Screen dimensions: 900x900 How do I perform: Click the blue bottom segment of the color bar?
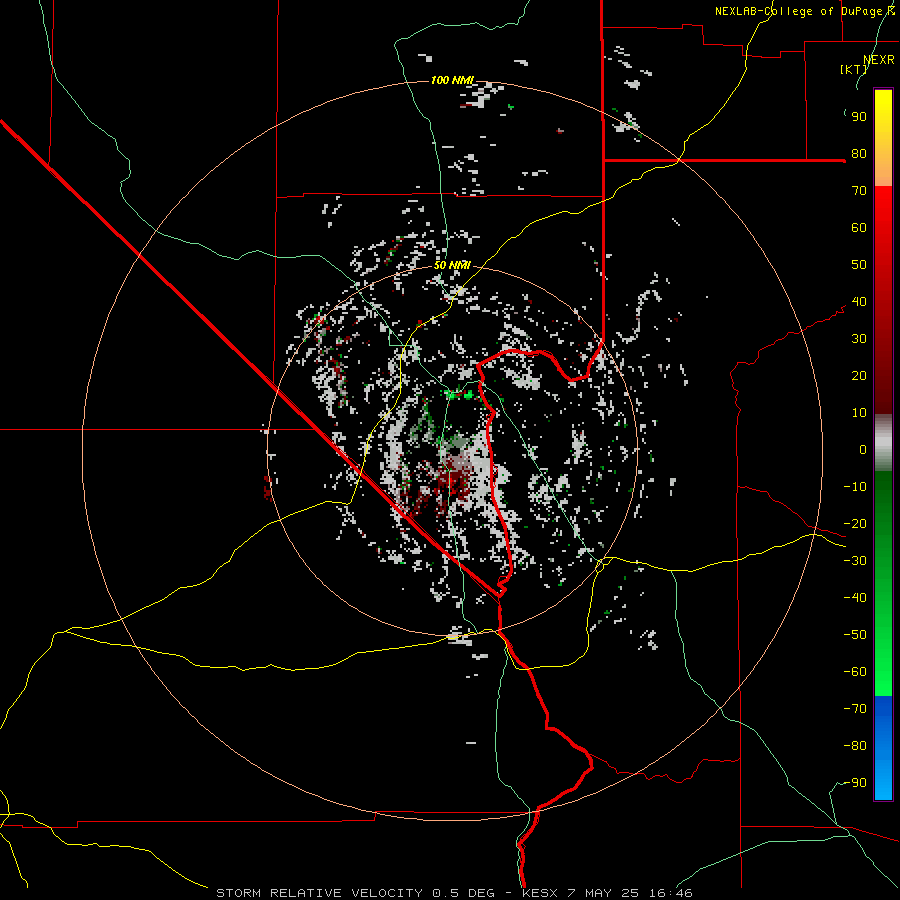click(883, 748)
